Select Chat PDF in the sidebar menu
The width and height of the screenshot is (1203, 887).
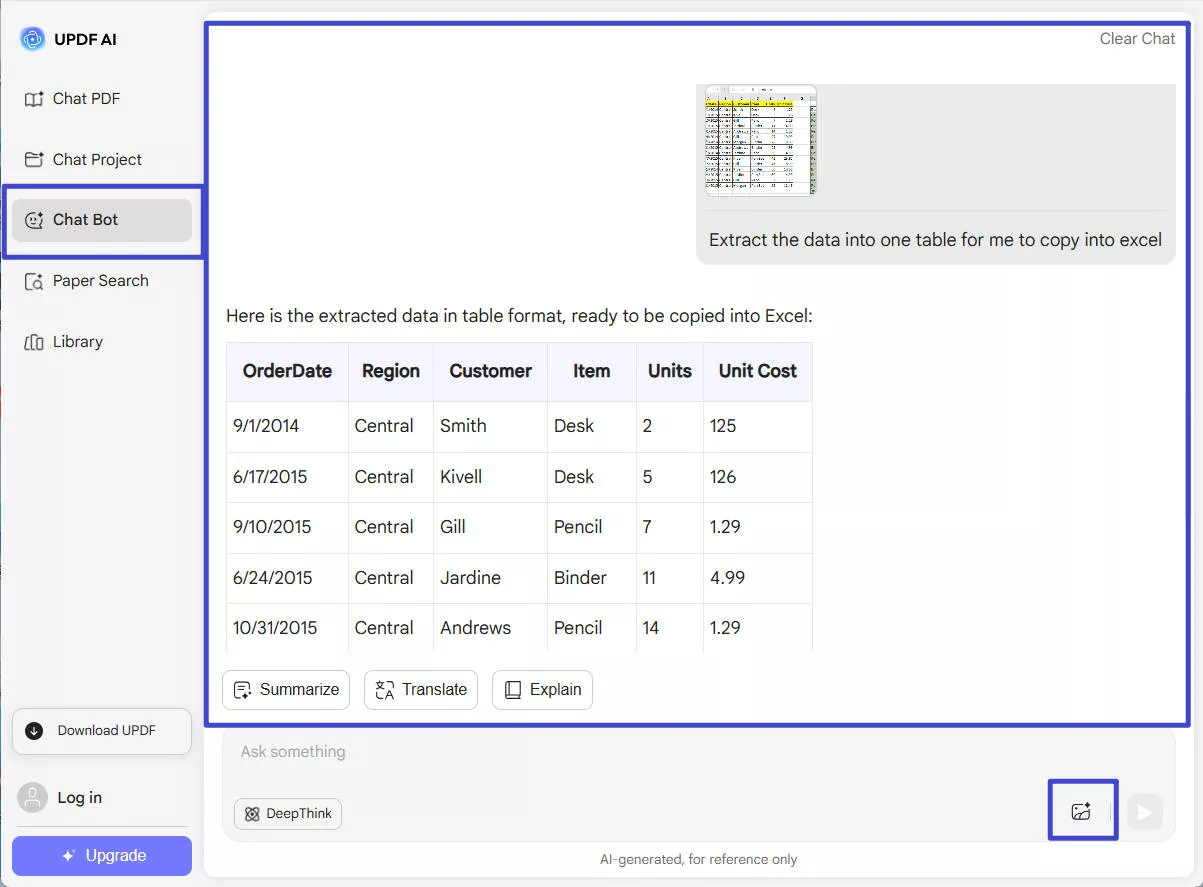(86, 98)
